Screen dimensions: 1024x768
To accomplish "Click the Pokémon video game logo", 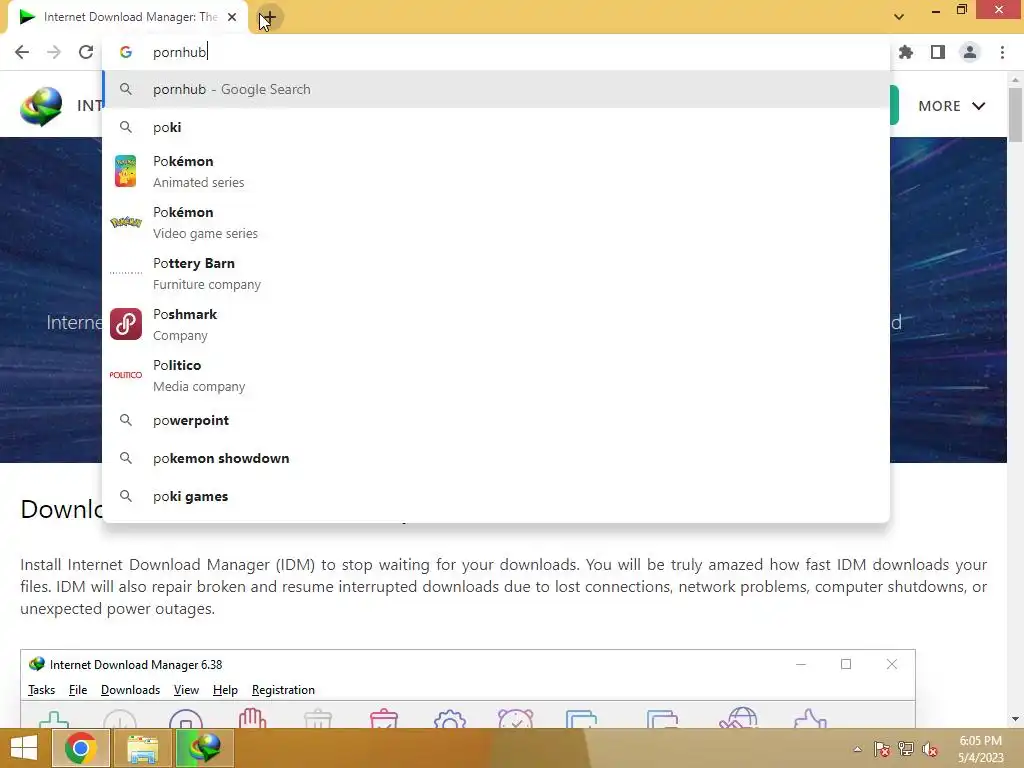I will (x=126, y=222).
